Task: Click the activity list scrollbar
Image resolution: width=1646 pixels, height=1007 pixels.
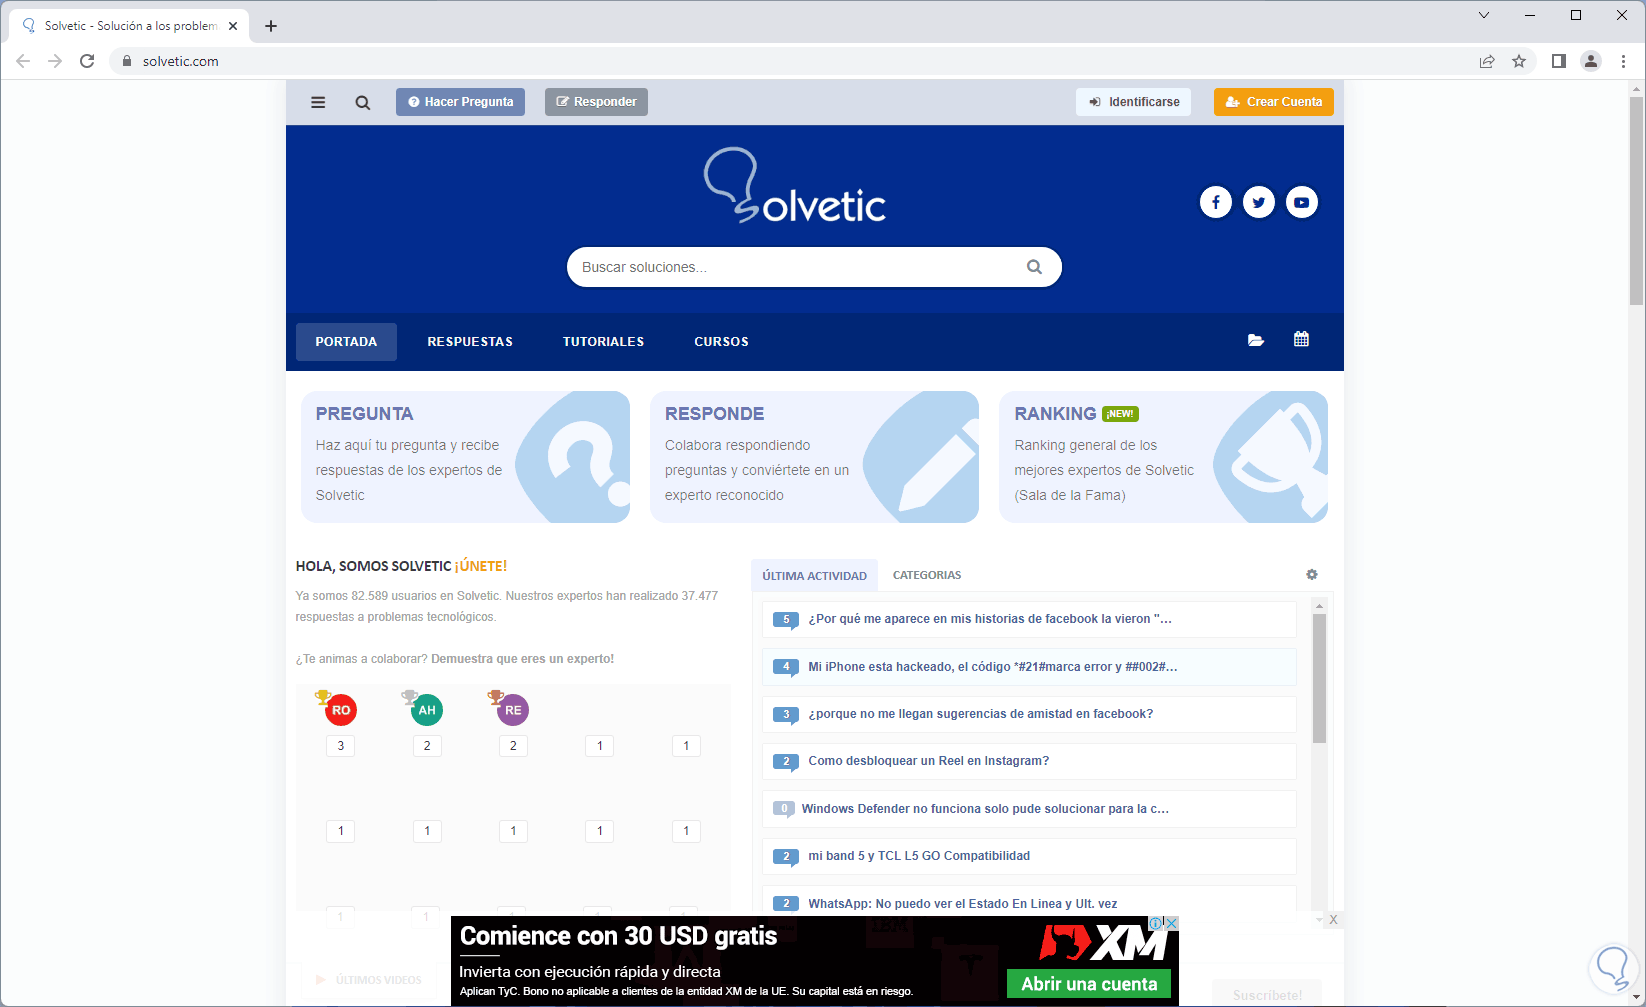Action: click(1319, 678)
